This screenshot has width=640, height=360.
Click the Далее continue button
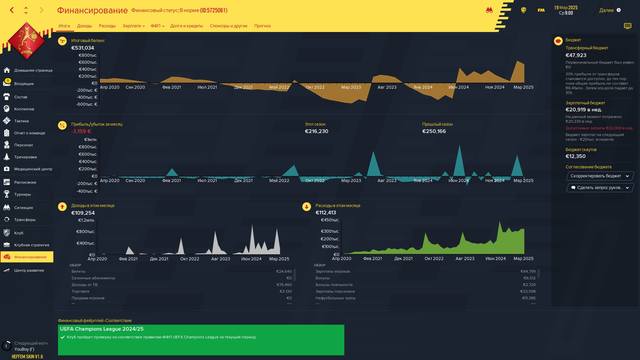(x=610, y=10)
